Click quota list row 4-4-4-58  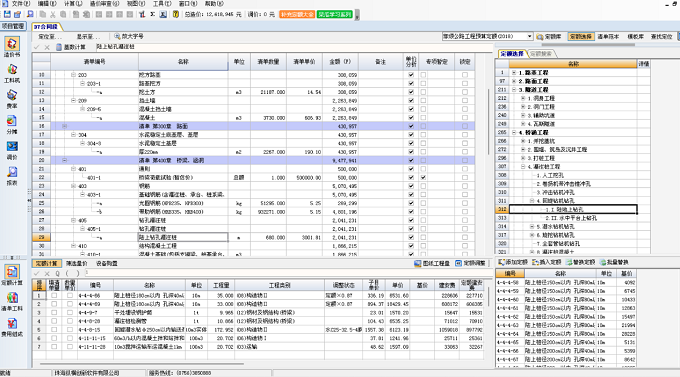[566, 282]
